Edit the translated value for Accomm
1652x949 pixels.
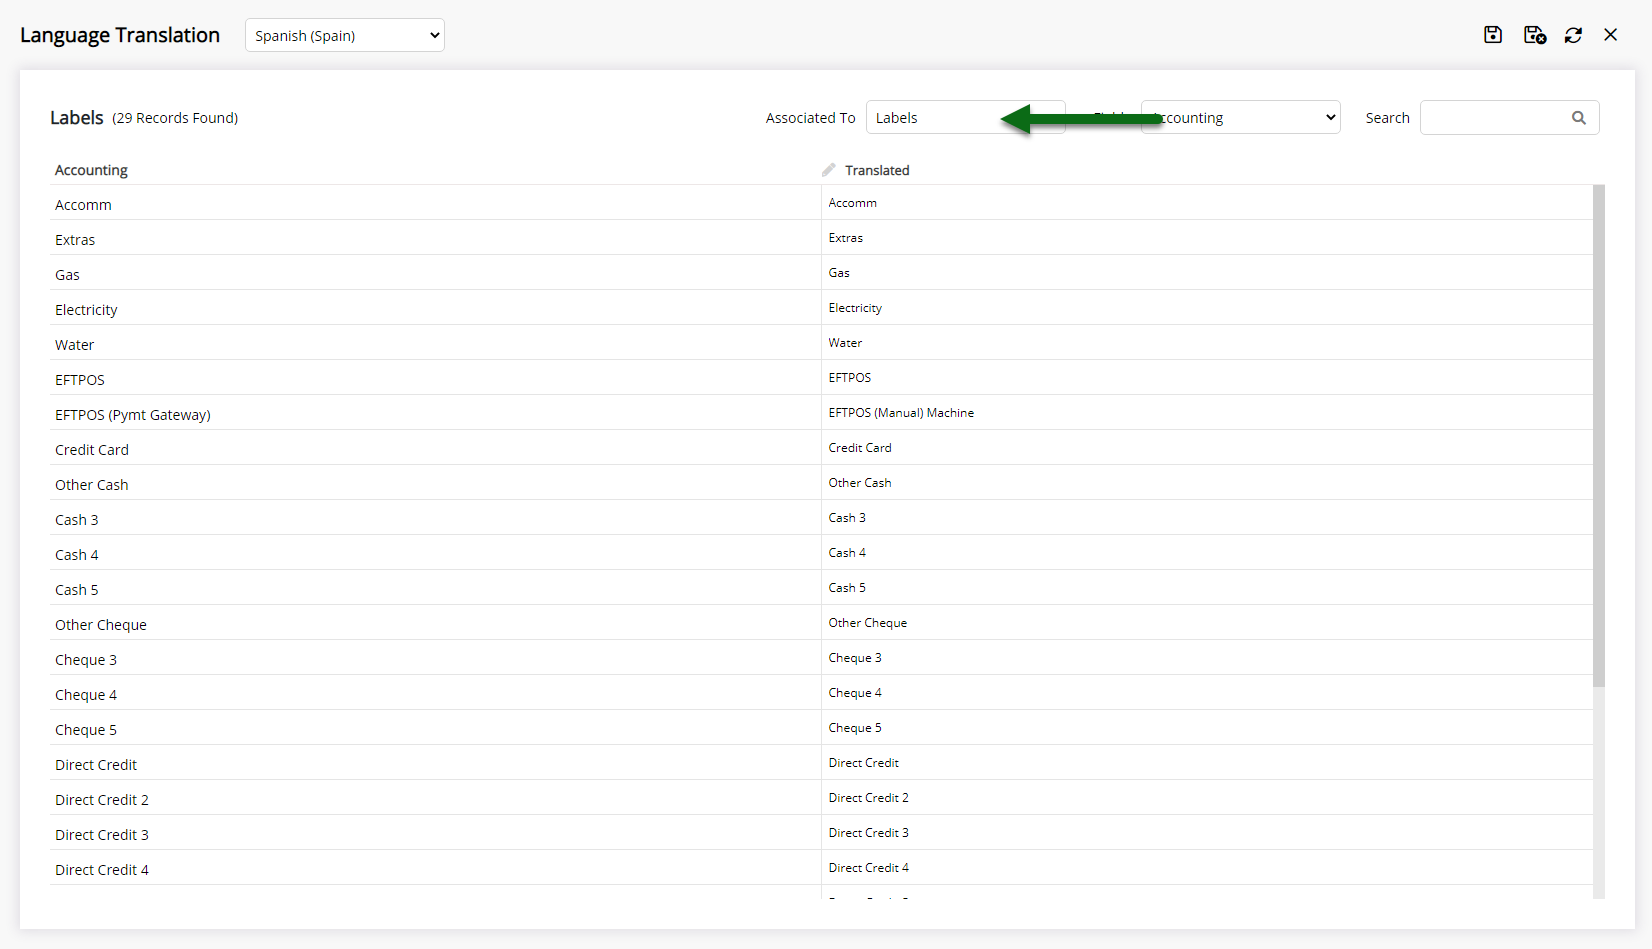point(1207,203)
